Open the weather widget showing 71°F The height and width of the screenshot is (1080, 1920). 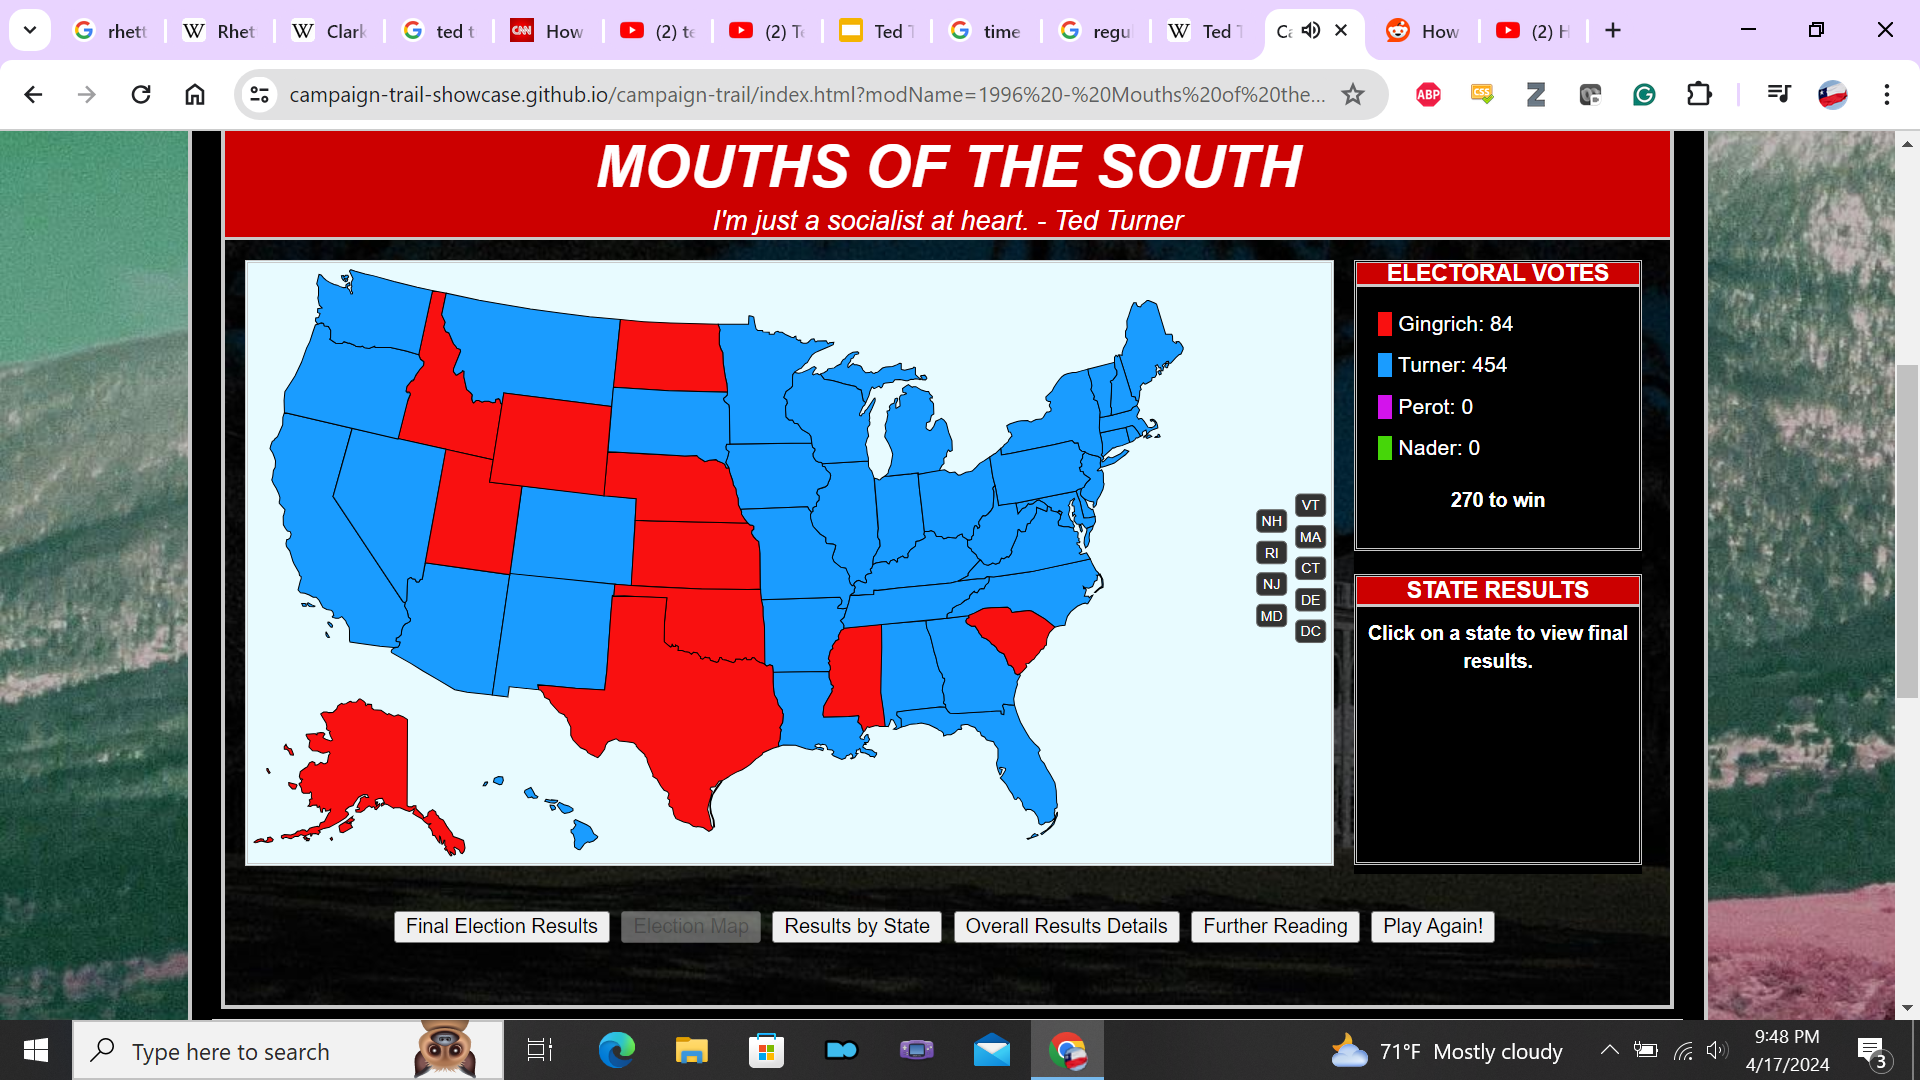click(1446, 1051)
